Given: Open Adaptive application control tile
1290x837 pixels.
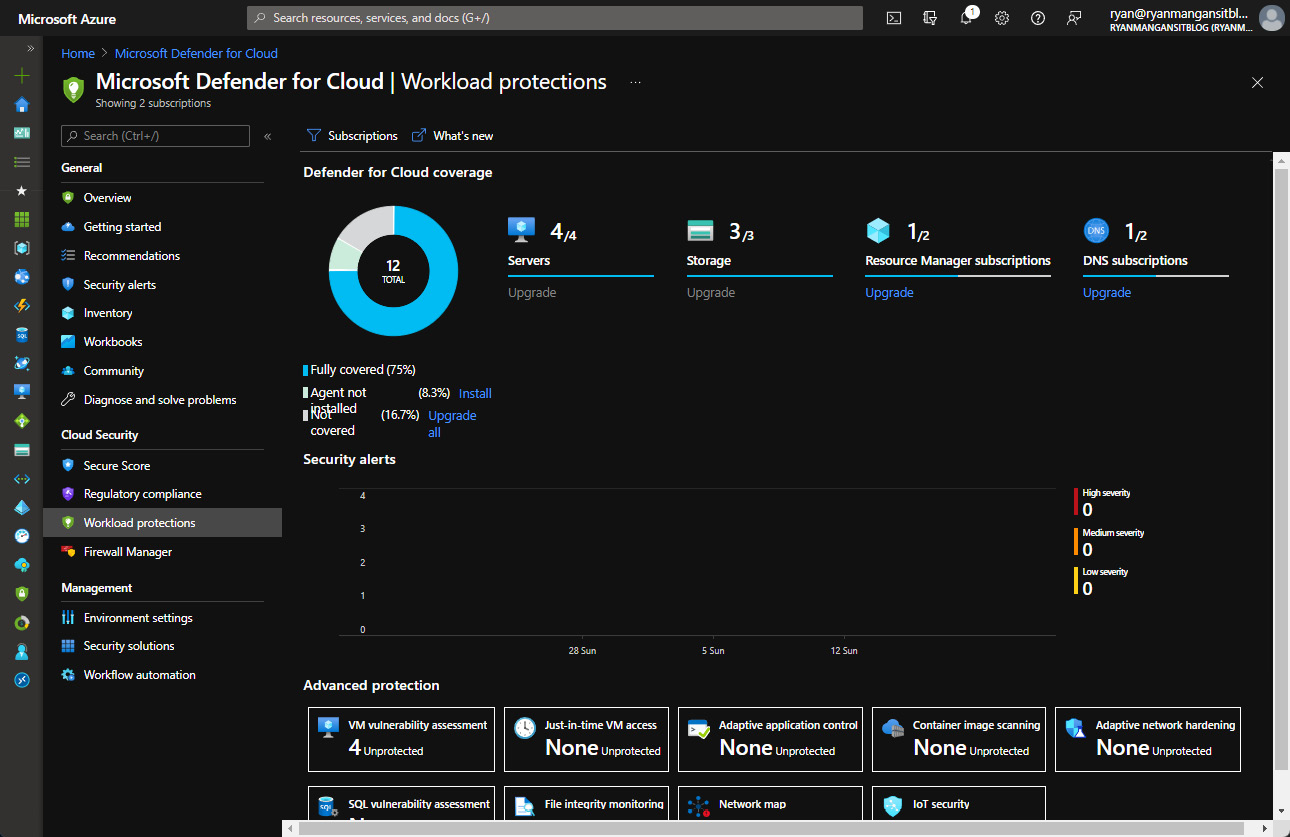Looking at the screenshot, I should click(x=770, y=738).
